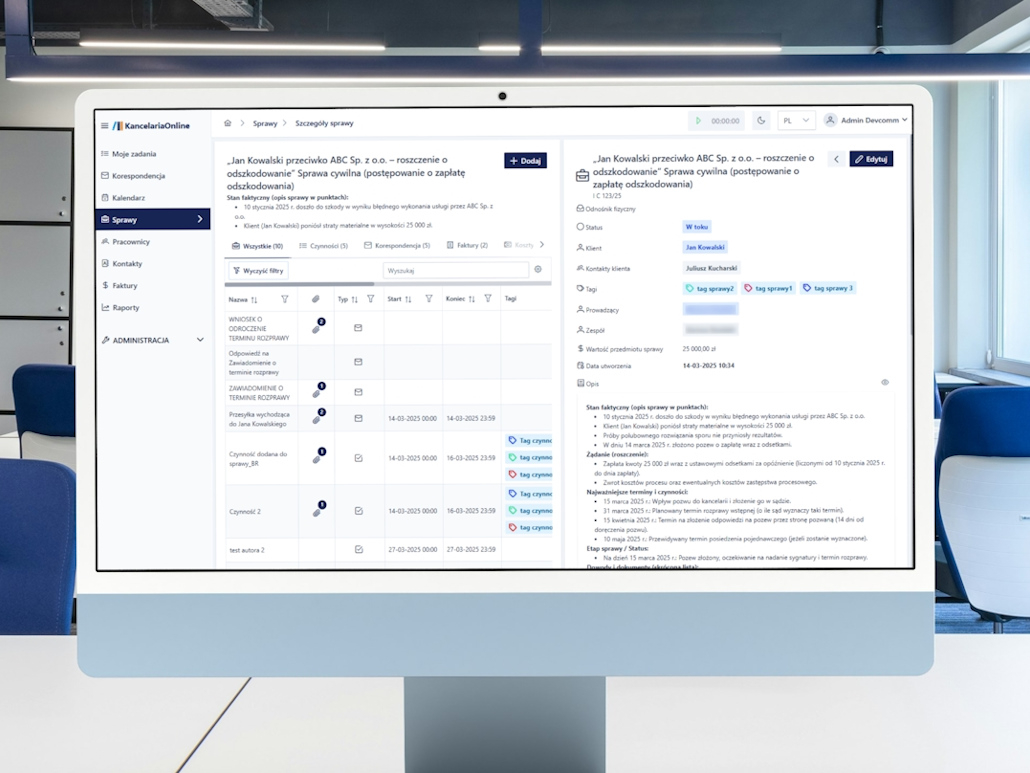Click into the Wyszukaj search field
1030x773 pixels.
(455, 270)
